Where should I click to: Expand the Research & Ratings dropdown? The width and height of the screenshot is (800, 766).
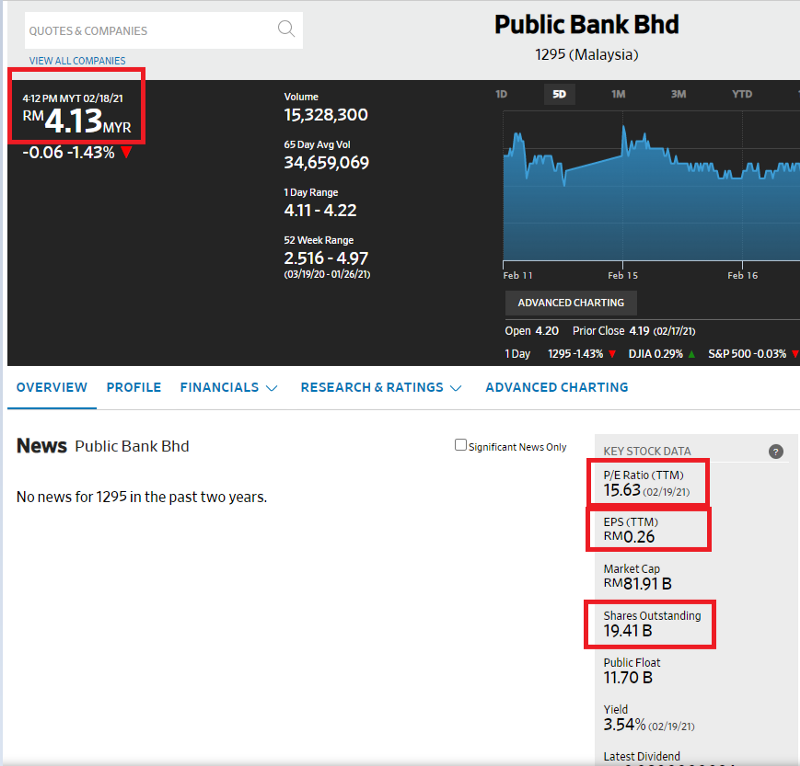[381, 387]
